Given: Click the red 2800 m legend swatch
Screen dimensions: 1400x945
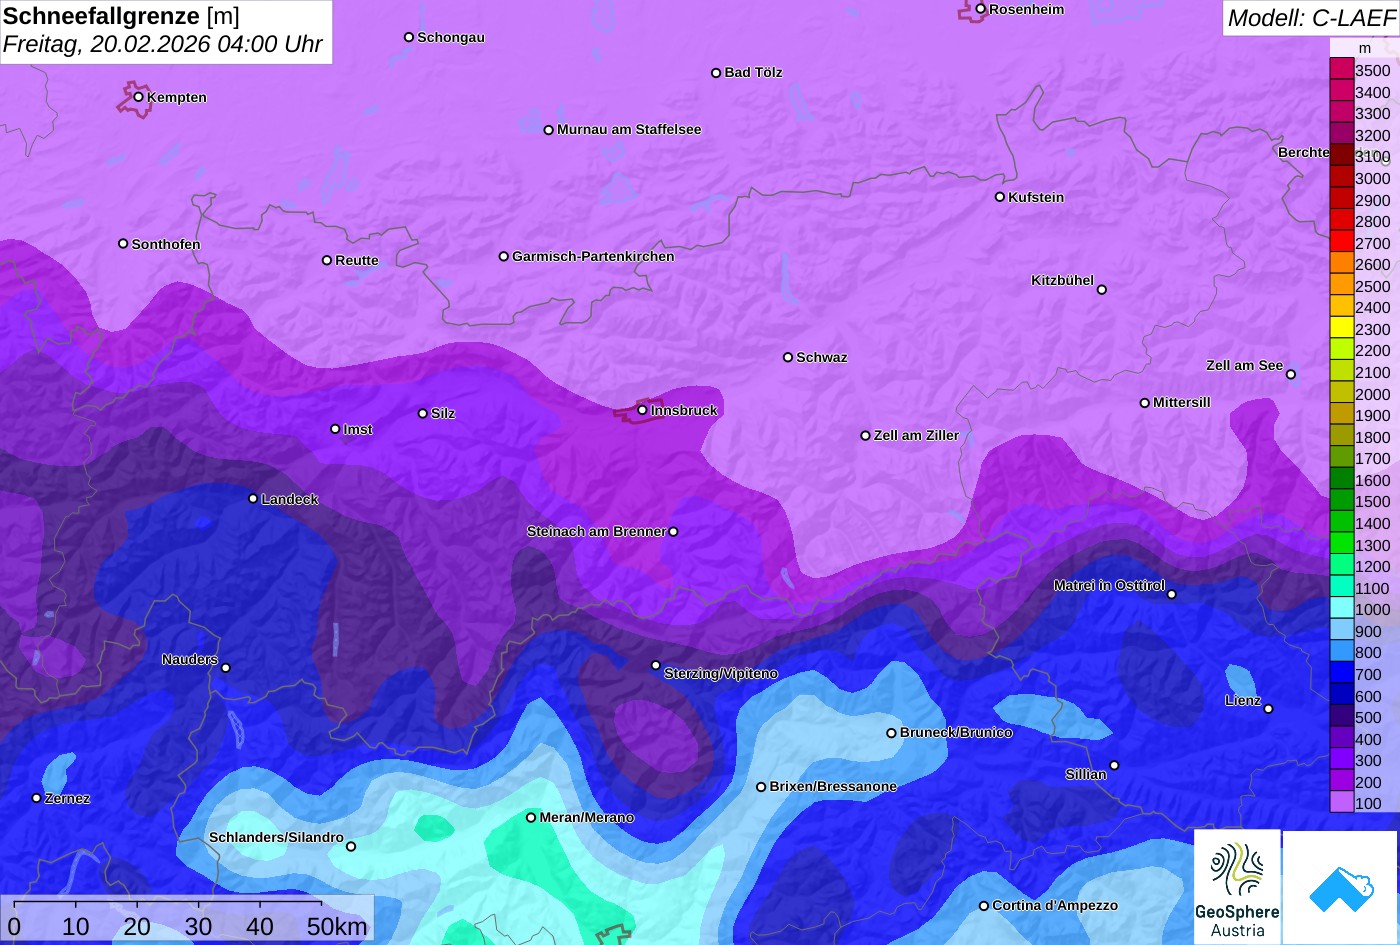Looking at the screenshot, I should [x=1342, y=221].
